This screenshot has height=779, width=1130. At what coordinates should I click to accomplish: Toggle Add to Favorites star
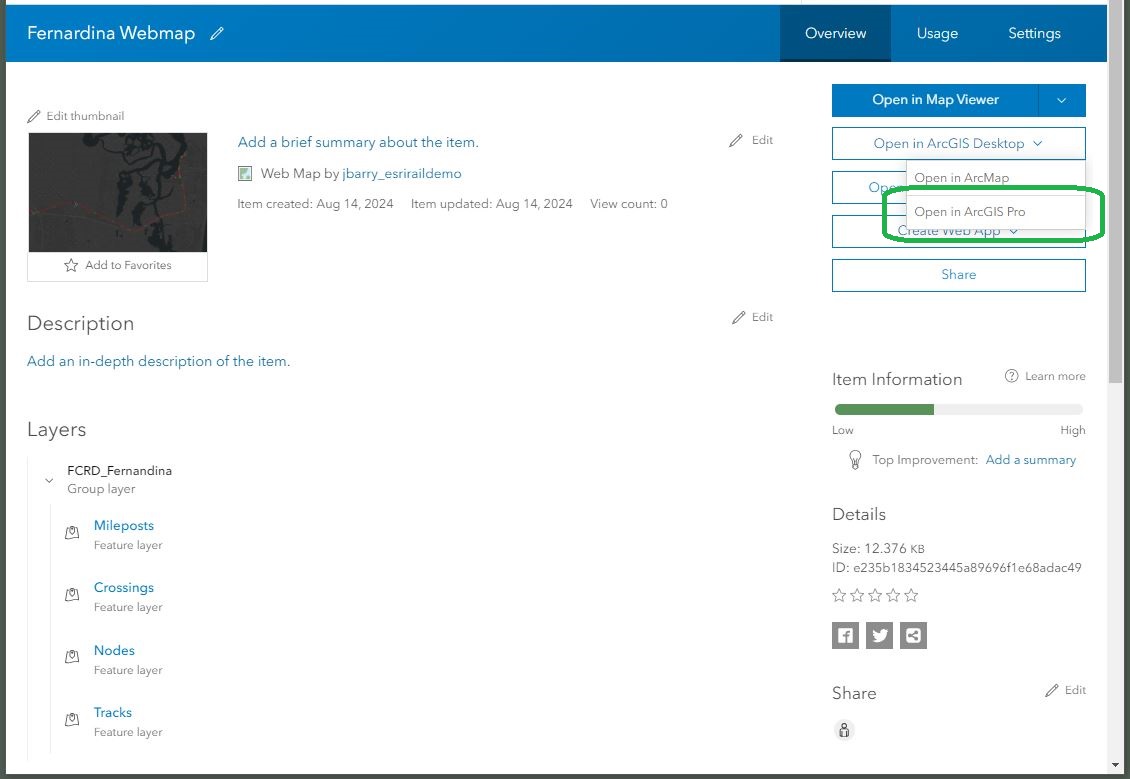[x=71, y=265]
